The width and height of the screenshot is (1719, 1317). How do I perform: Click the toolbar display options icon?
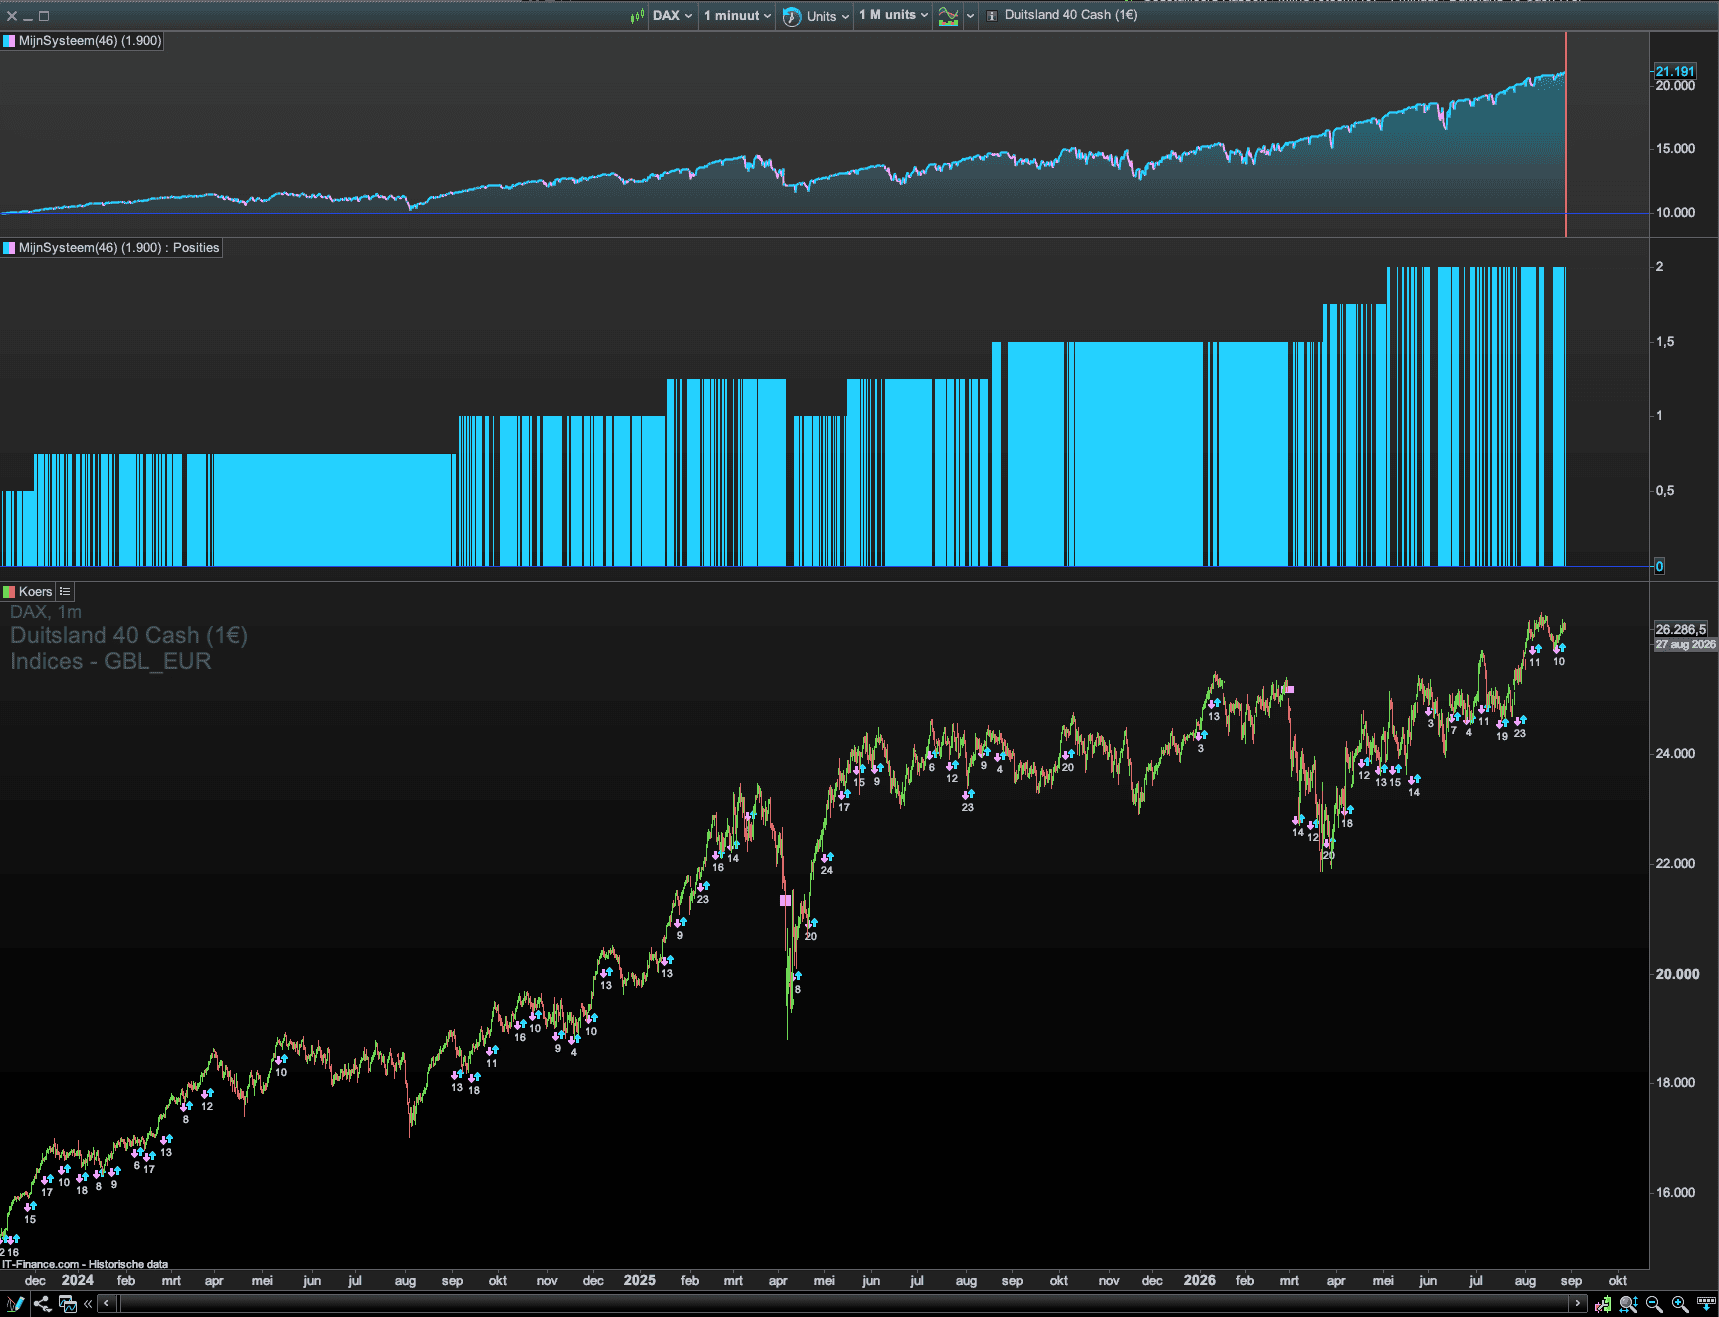click(1706, 1304)
